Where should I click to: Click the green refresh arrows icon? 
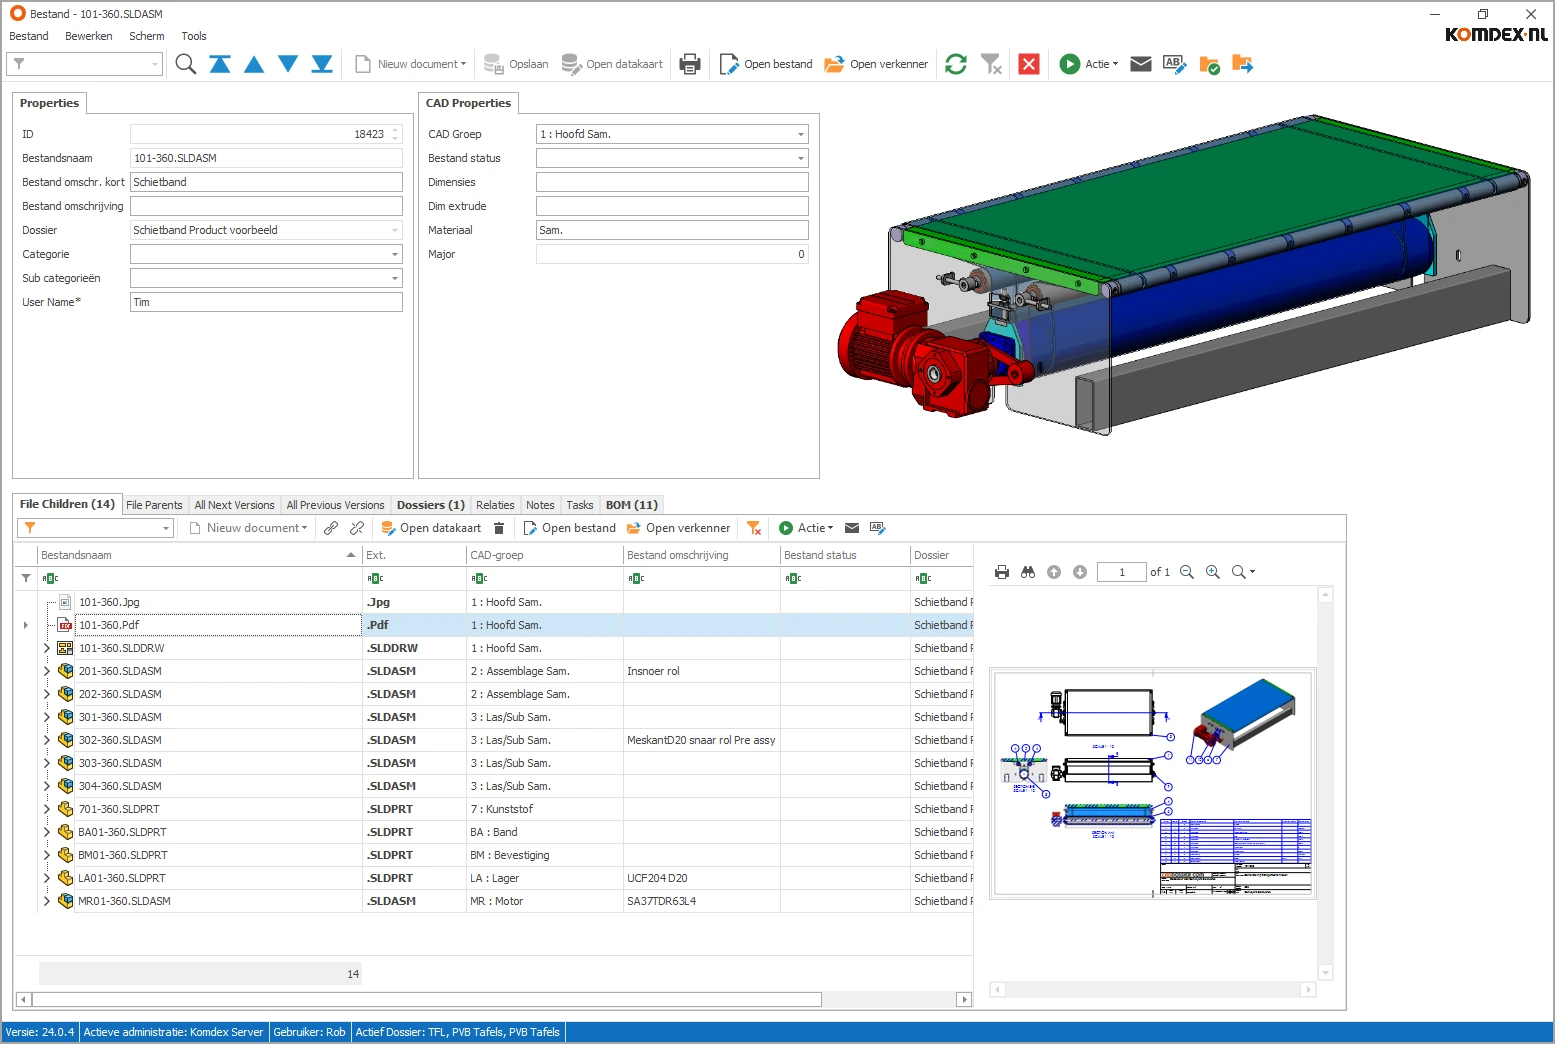tap(956, 64)
